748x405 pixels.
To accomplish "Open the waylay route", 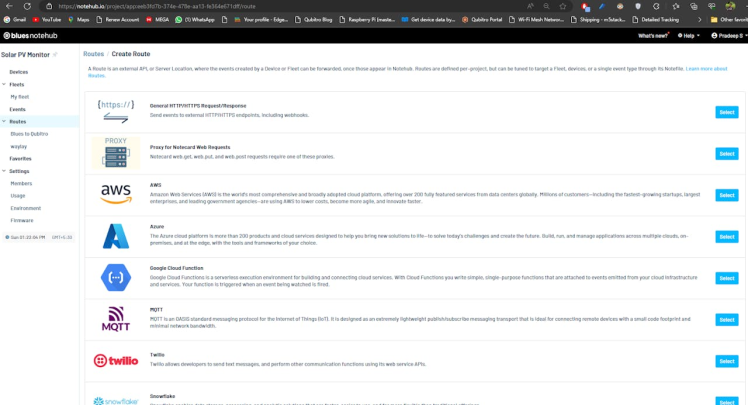I will tap(19, 146).
